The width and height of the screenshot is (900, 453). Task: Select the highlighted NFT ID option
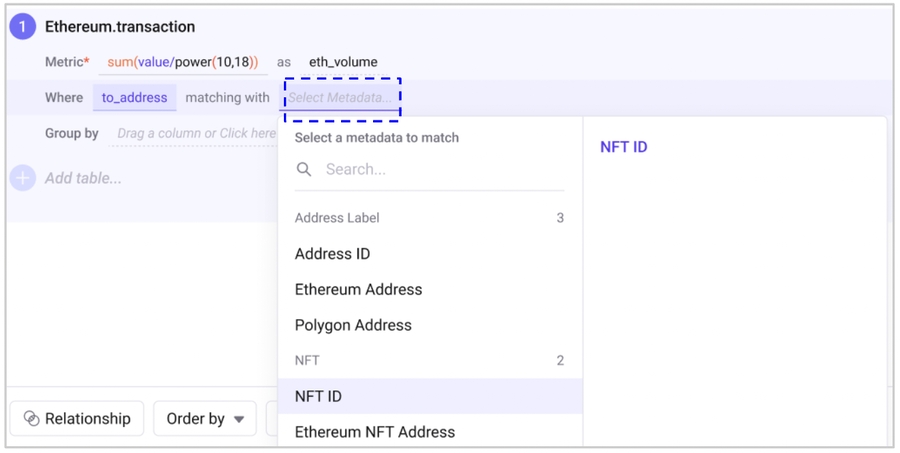pyautogui.click(x=318, y=396)
